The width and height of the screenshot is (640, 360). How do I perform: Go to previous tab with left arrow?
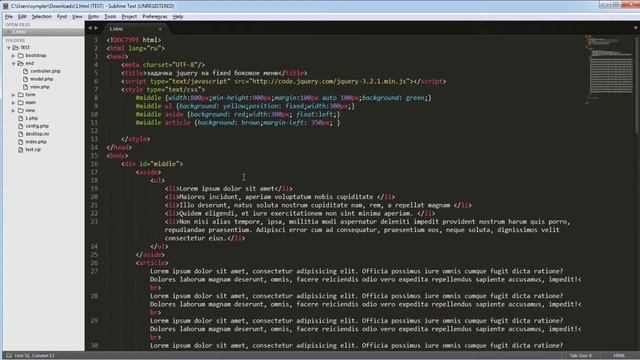[x=90, y=28]
